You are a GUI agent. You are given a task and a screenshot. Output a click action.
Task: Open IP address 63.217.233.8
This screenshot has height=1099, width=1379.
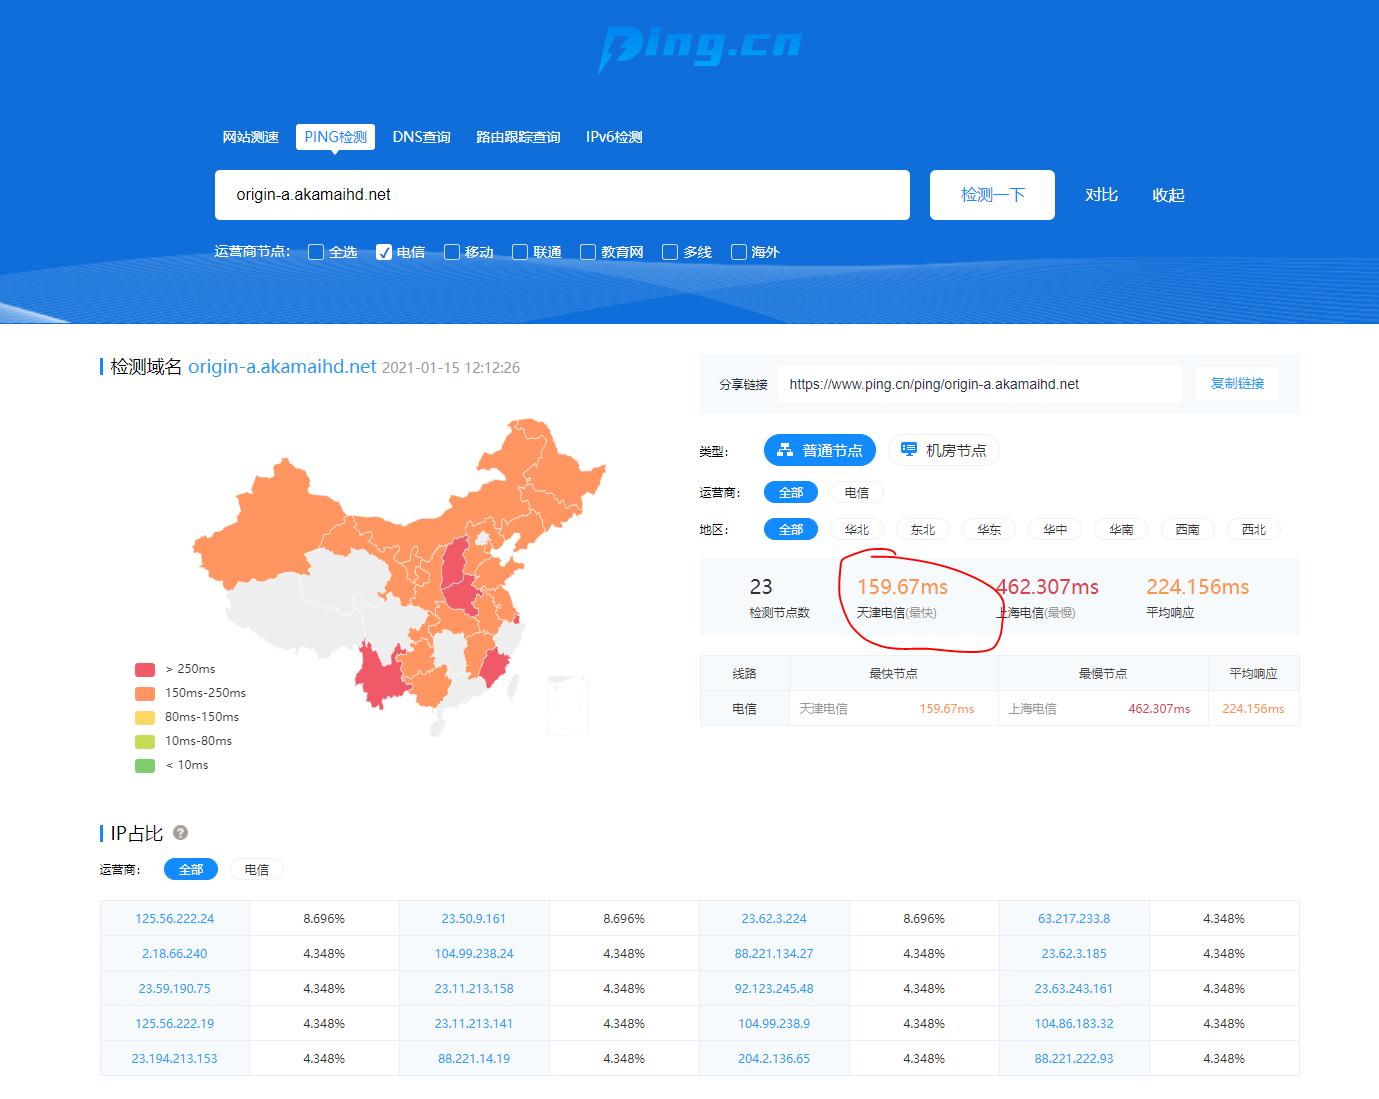click(1074, 918)
